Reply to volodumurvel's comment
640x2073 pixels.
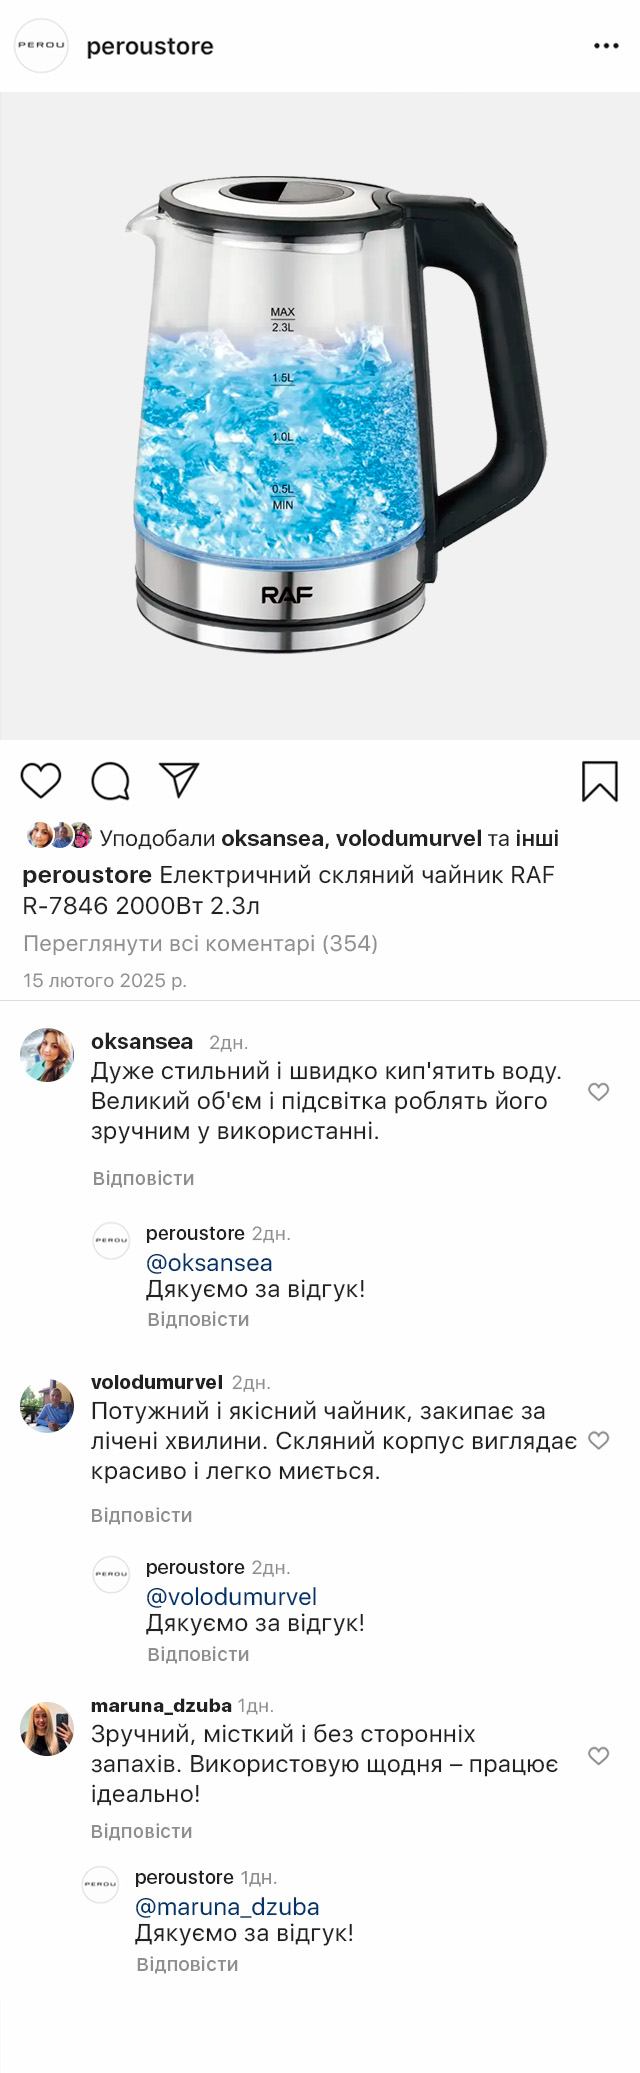pos(141,1515)
